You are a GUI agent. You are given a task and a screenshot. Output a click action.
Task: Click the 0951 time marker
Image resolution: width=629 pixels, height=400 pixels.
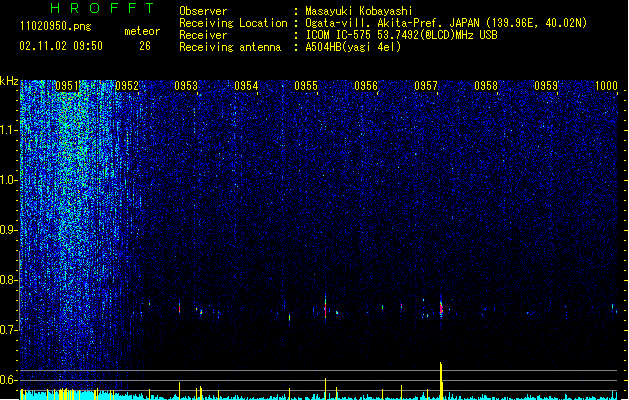(x=67, y=86)
